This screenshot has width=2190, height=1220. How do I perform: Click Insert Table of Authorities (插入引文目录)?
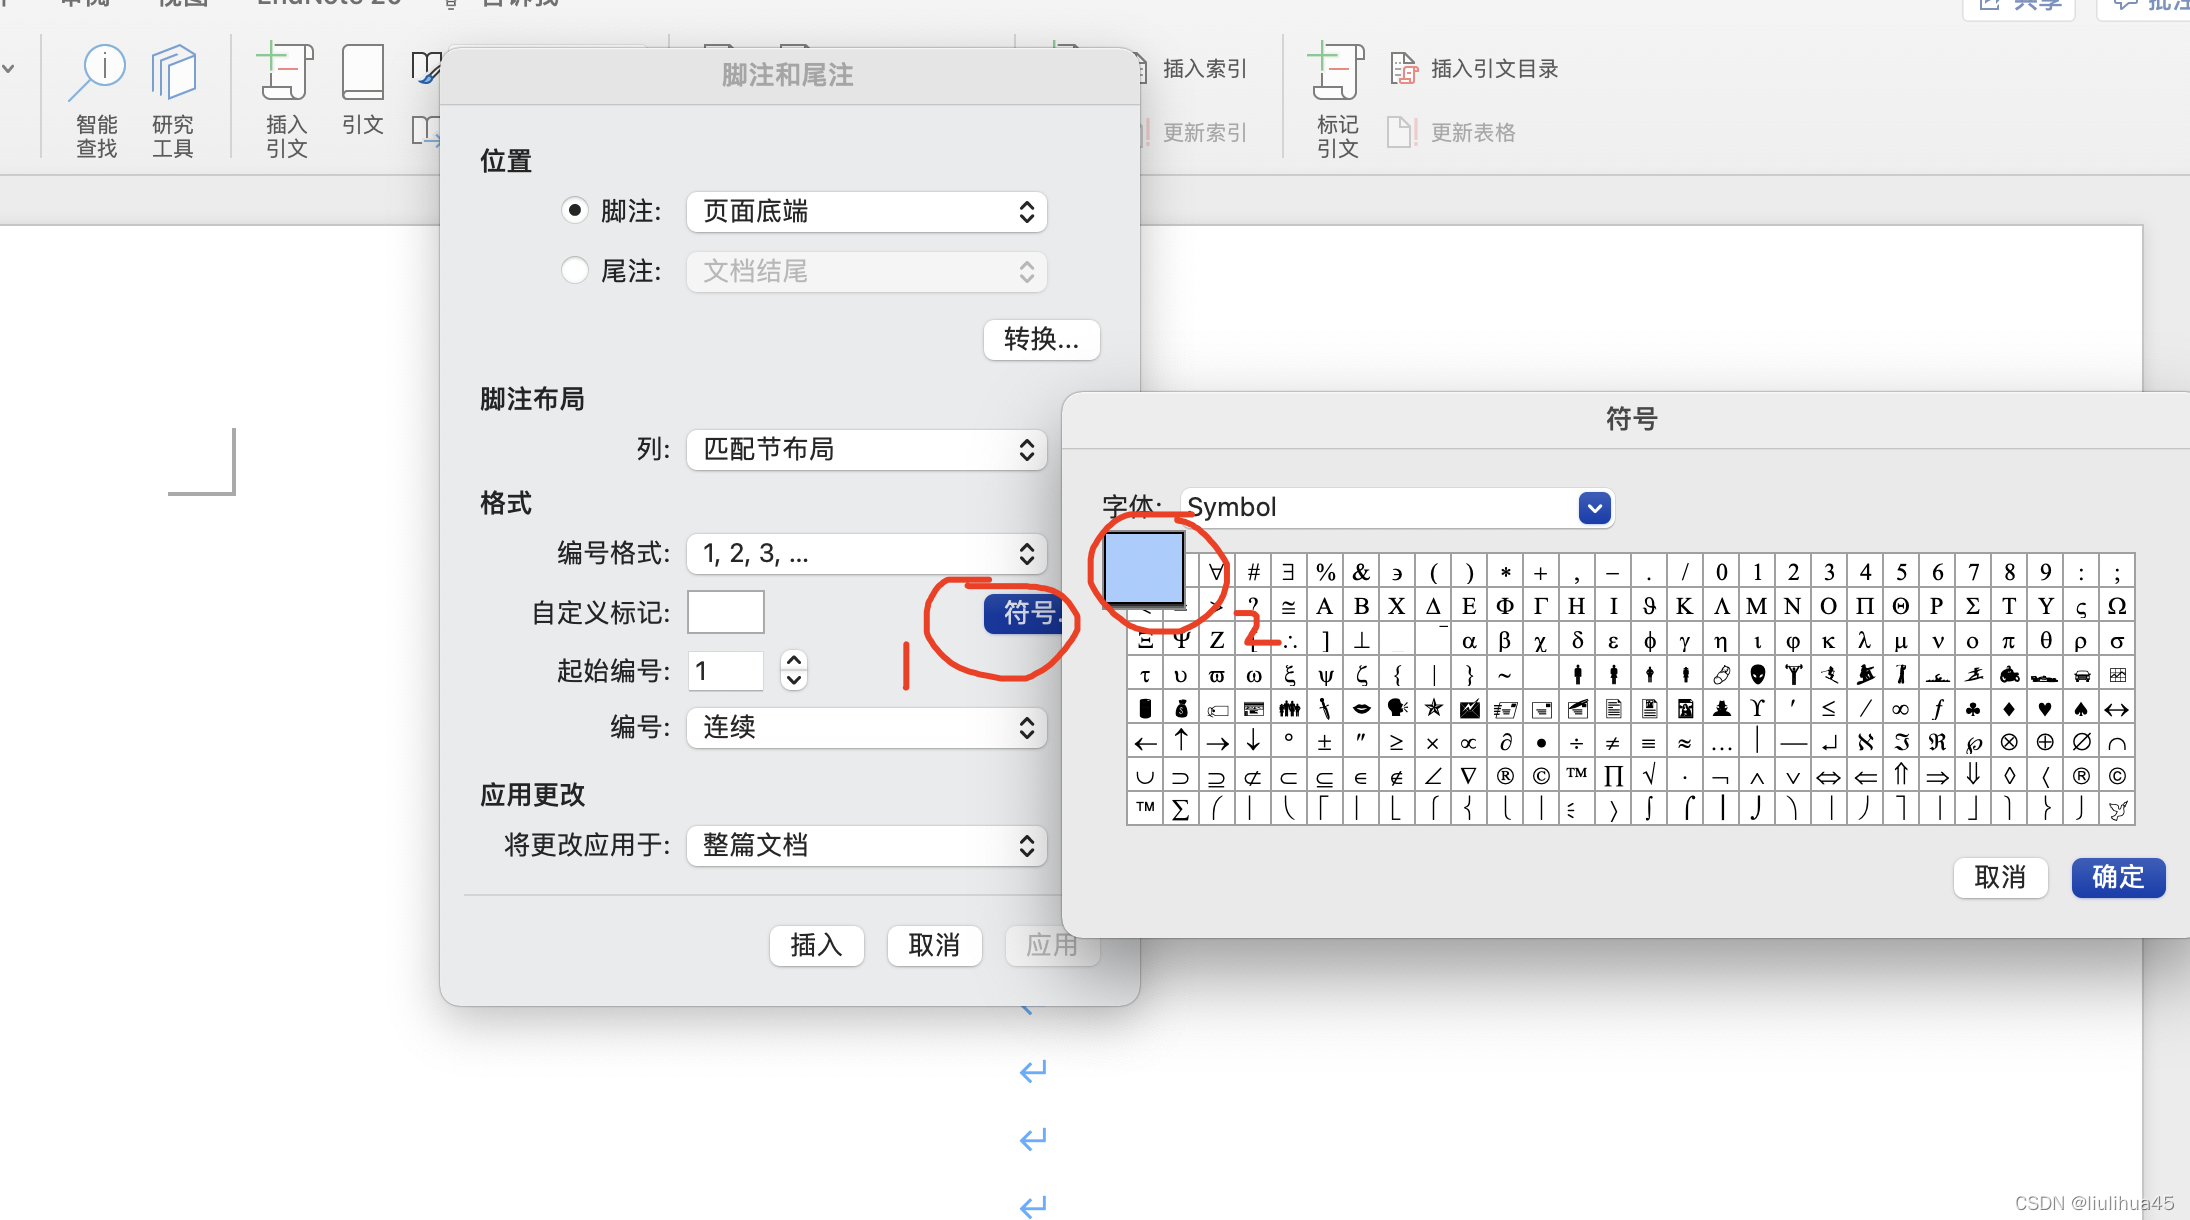[x=1476, y=69]
